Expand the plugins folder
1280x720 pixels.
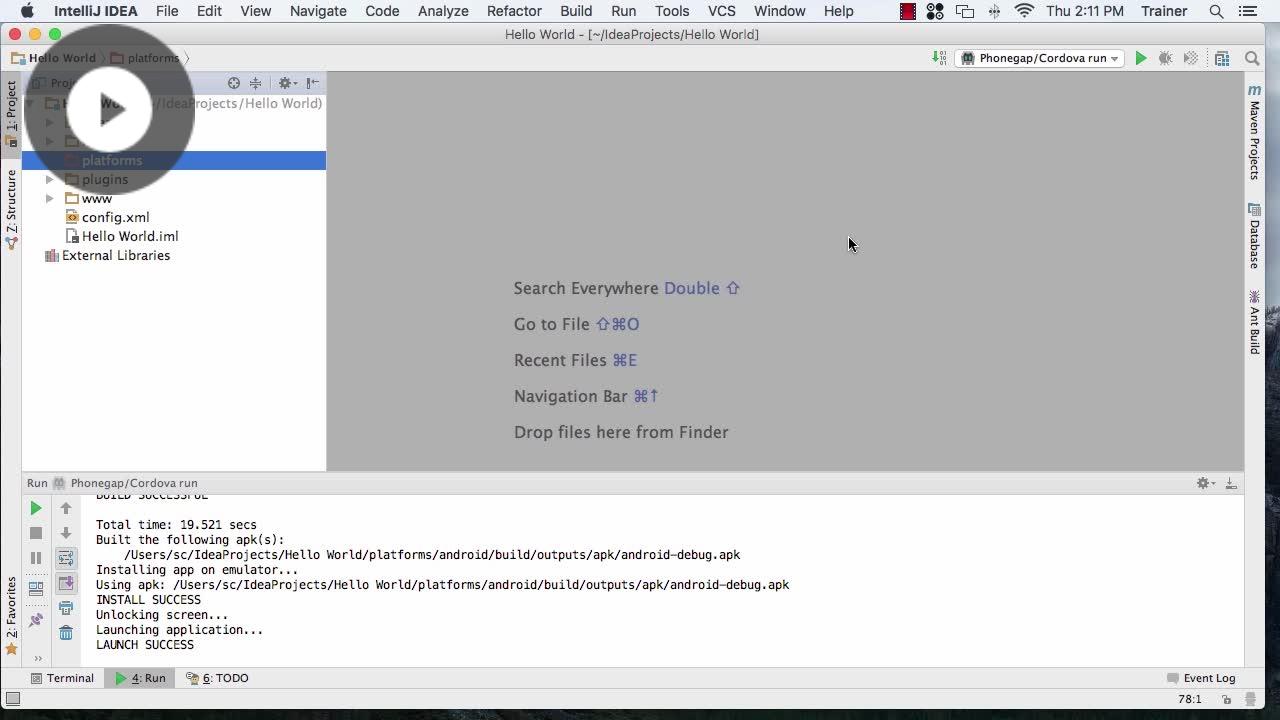click(50, 179)
